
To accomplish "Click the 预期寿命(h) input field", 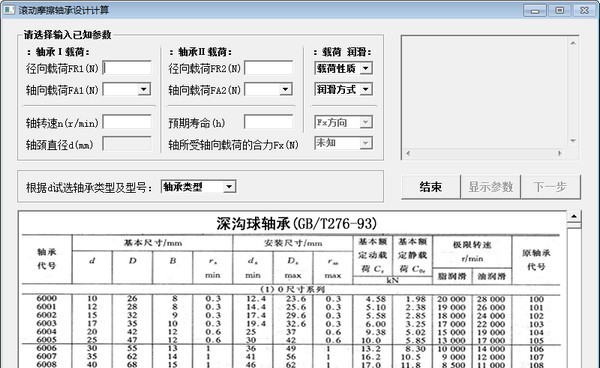I will [269, 122].
